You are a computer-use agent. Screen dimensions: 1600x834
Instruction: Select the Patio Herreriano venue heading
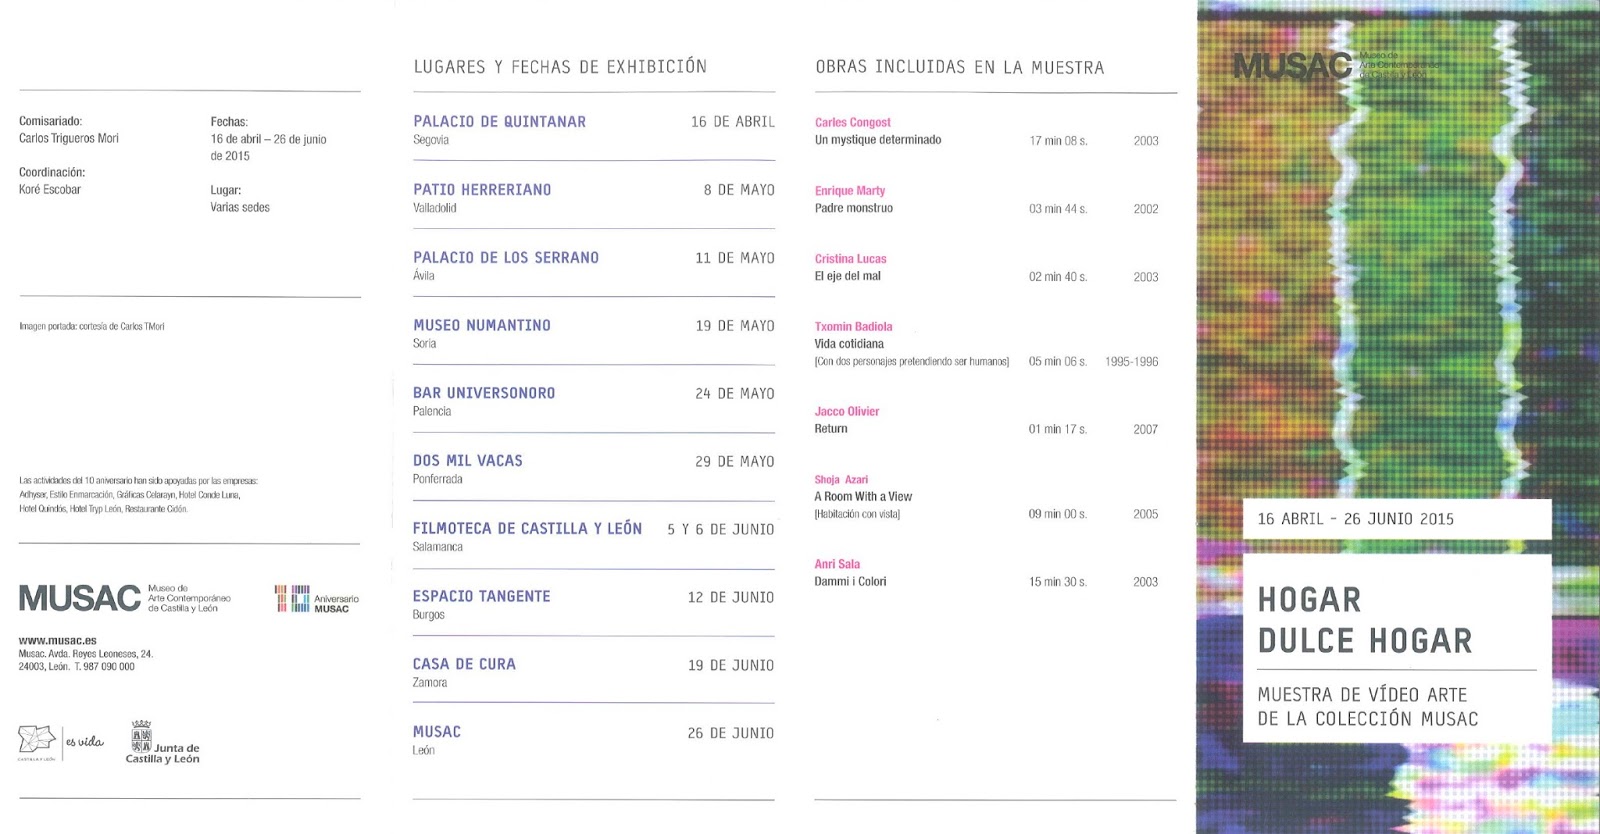(x=482, y=189)
